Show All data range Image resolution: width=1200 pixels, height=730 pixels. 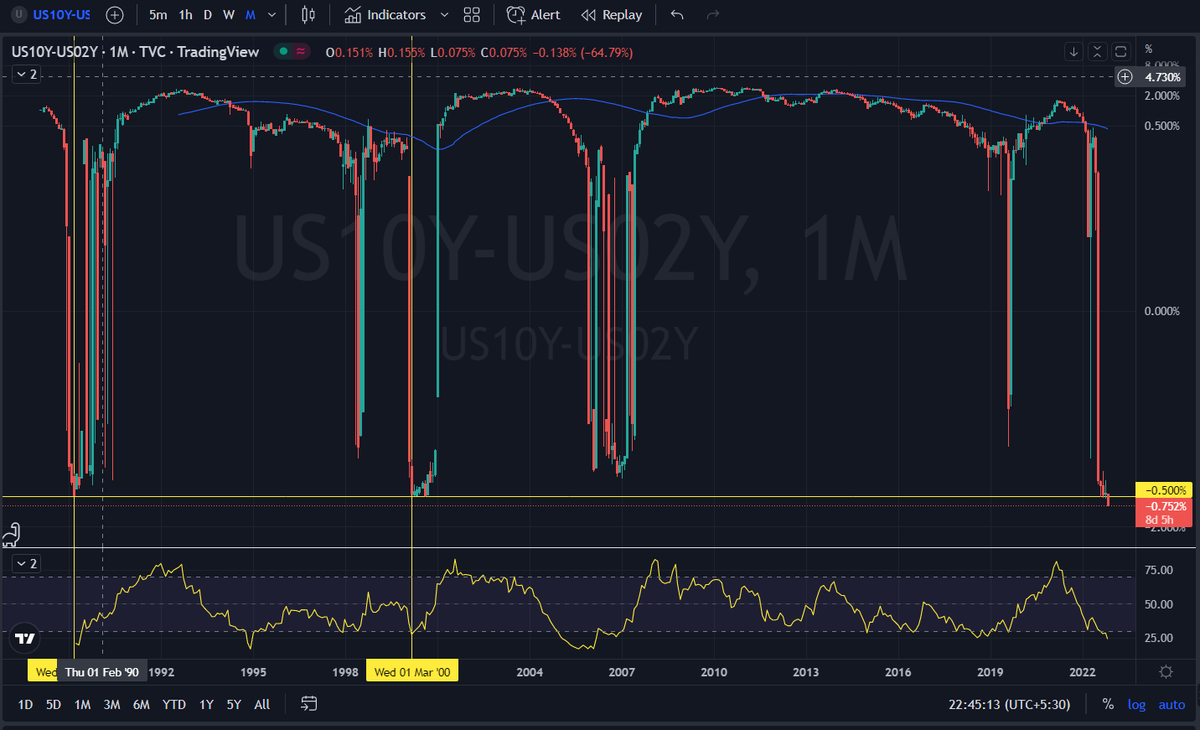coord(262,704)
